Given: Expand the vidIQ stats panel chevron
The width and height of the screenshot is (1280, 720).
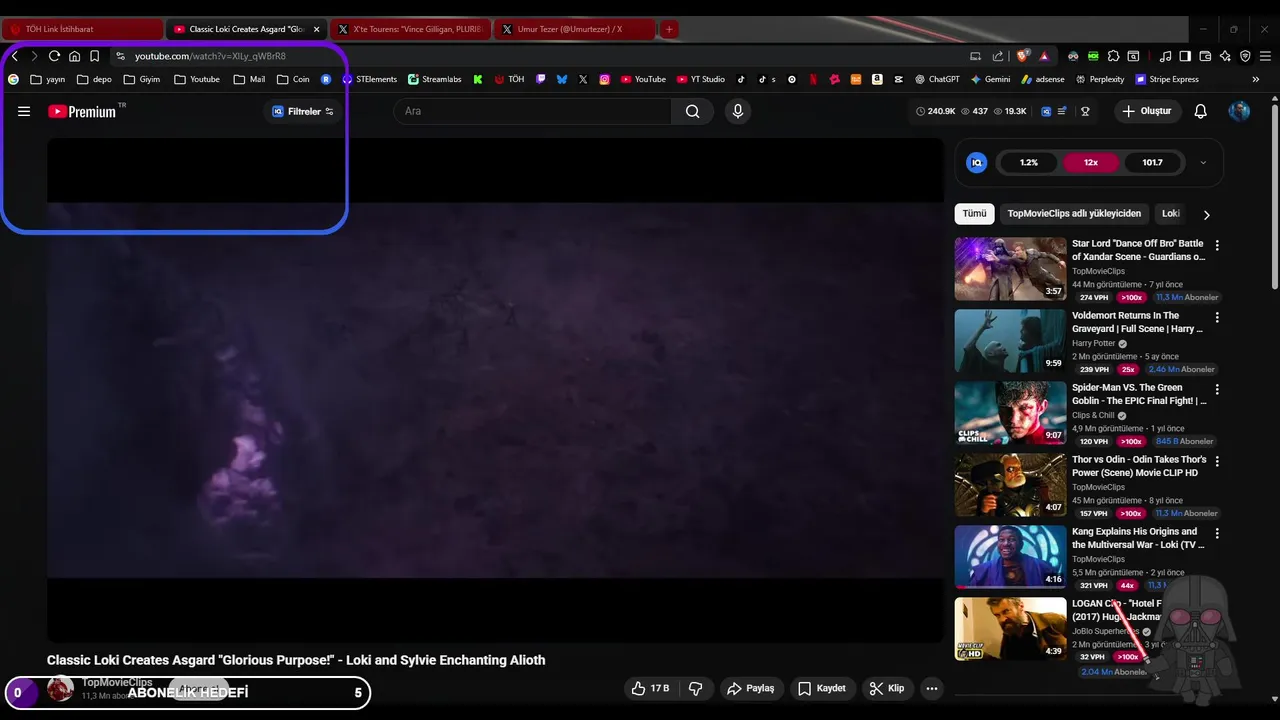Looking at the screenshot, I should pos(1203,162).
